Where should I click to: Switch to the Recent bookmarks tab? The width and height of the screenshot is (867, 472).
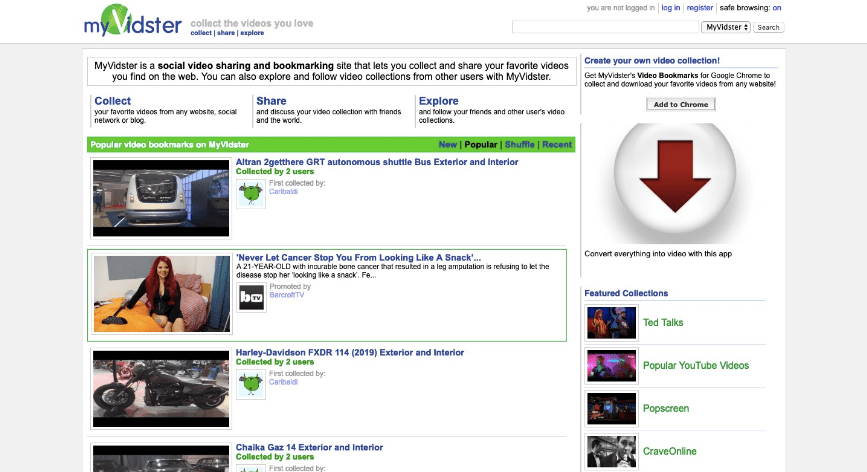(557, 144)
